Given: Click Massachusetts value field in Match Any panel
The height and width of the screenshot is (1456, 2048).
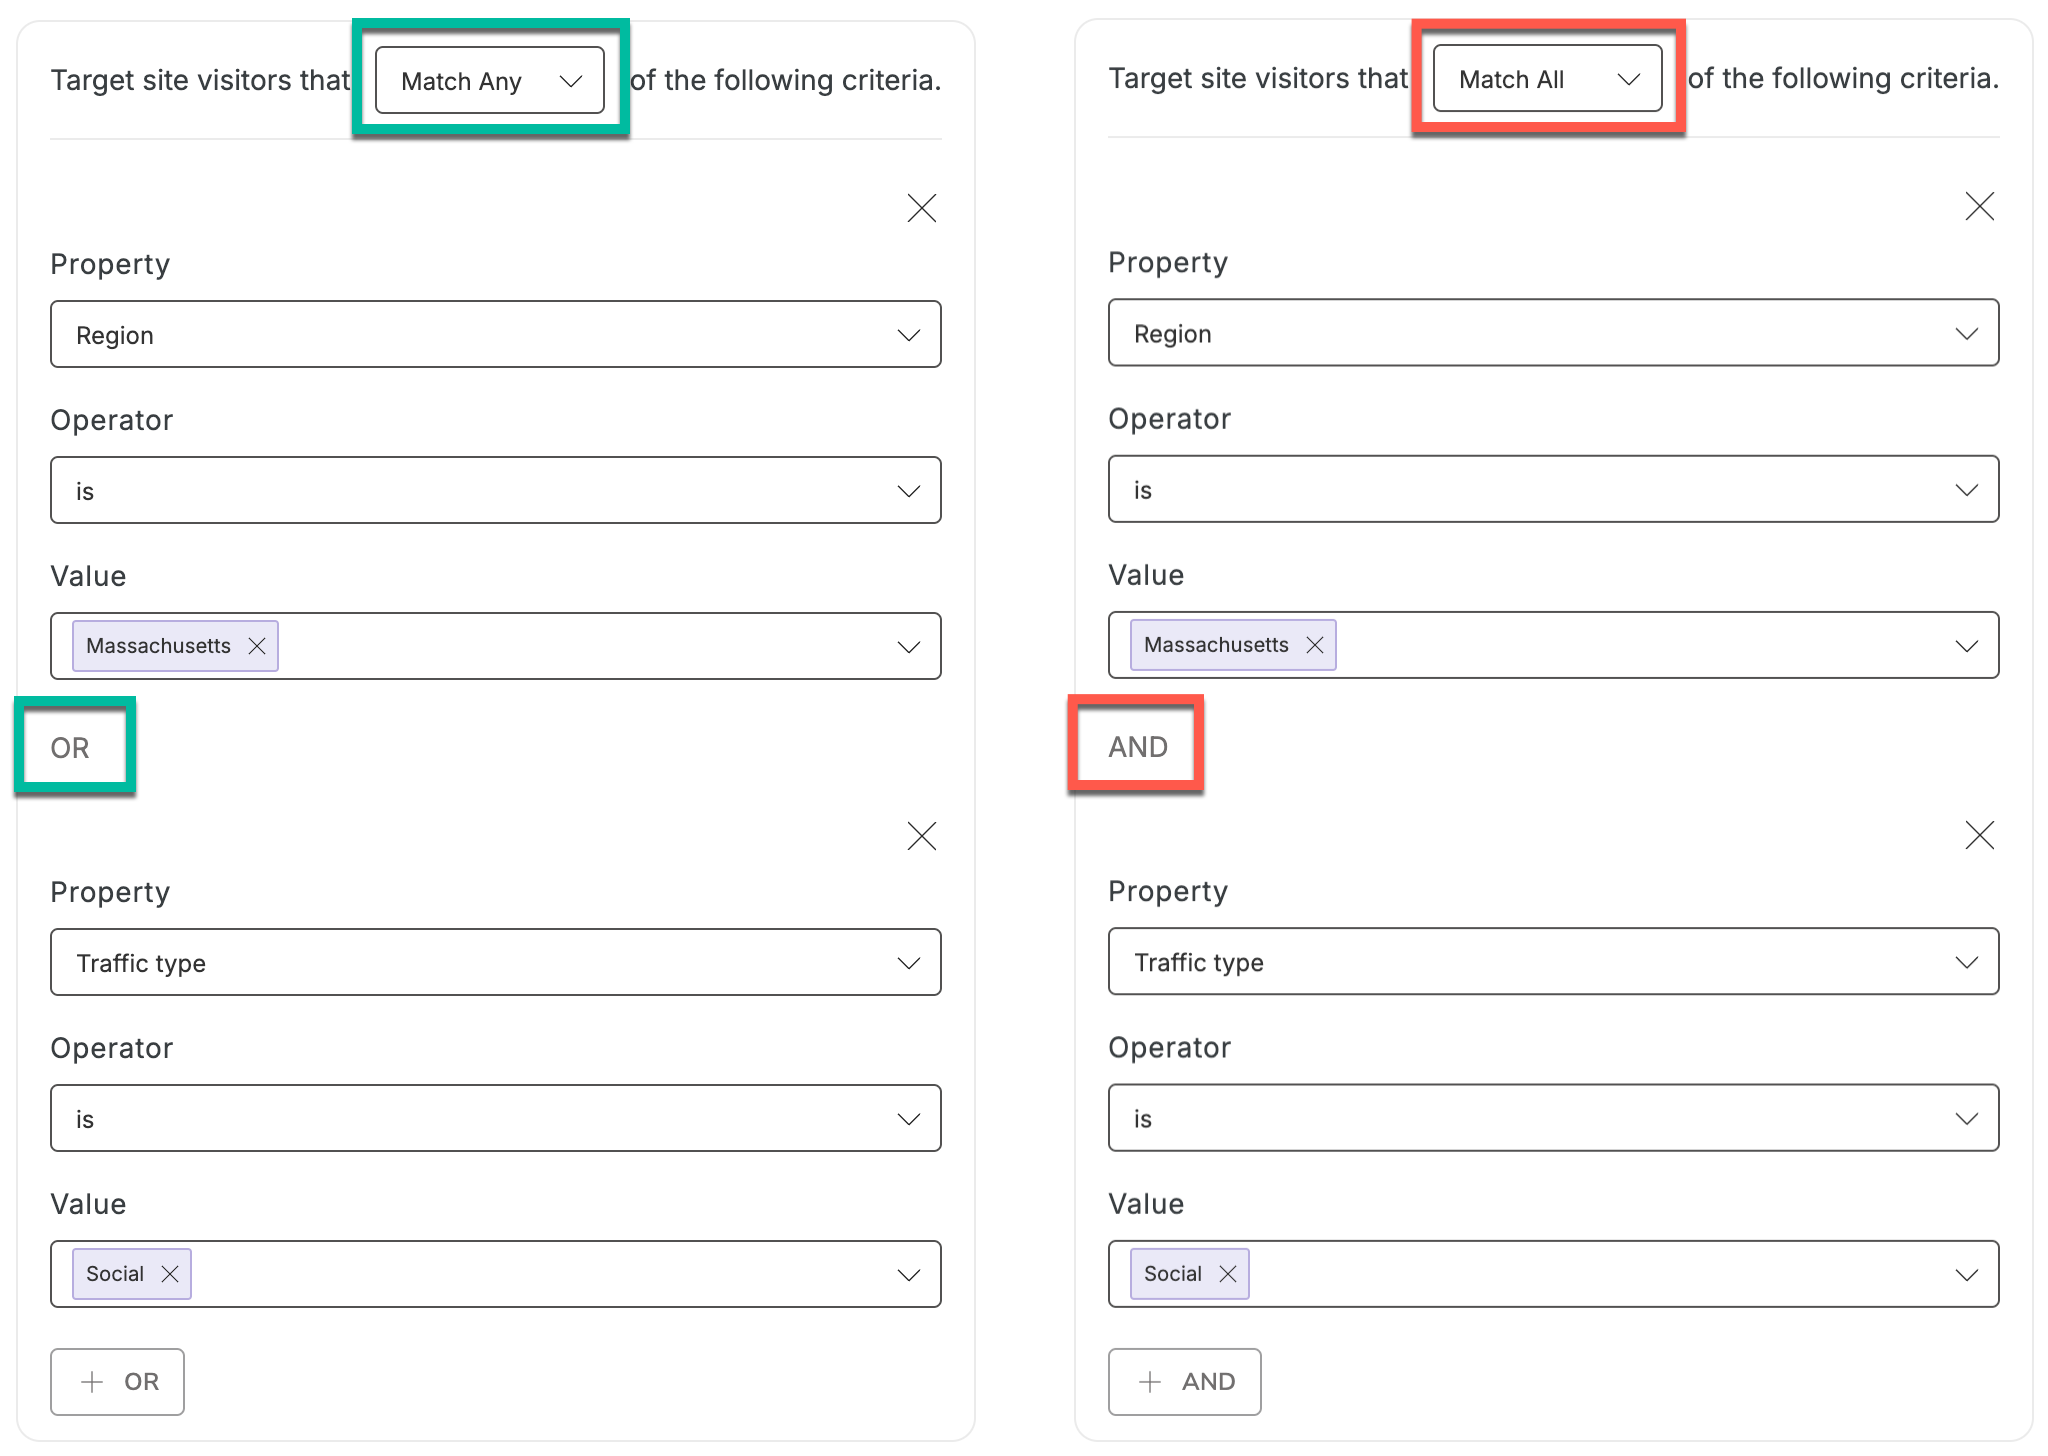Looking at the screenshot, I should click(x=496, y=646).
